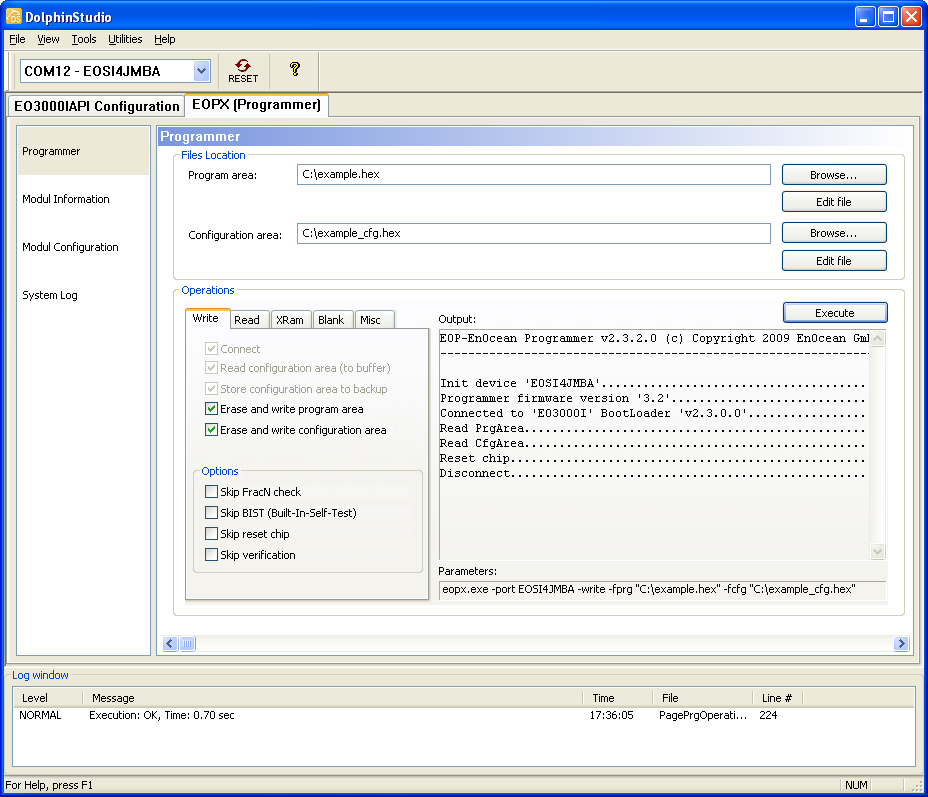Enable Skip FracN check option

click(x=211, y=491)
